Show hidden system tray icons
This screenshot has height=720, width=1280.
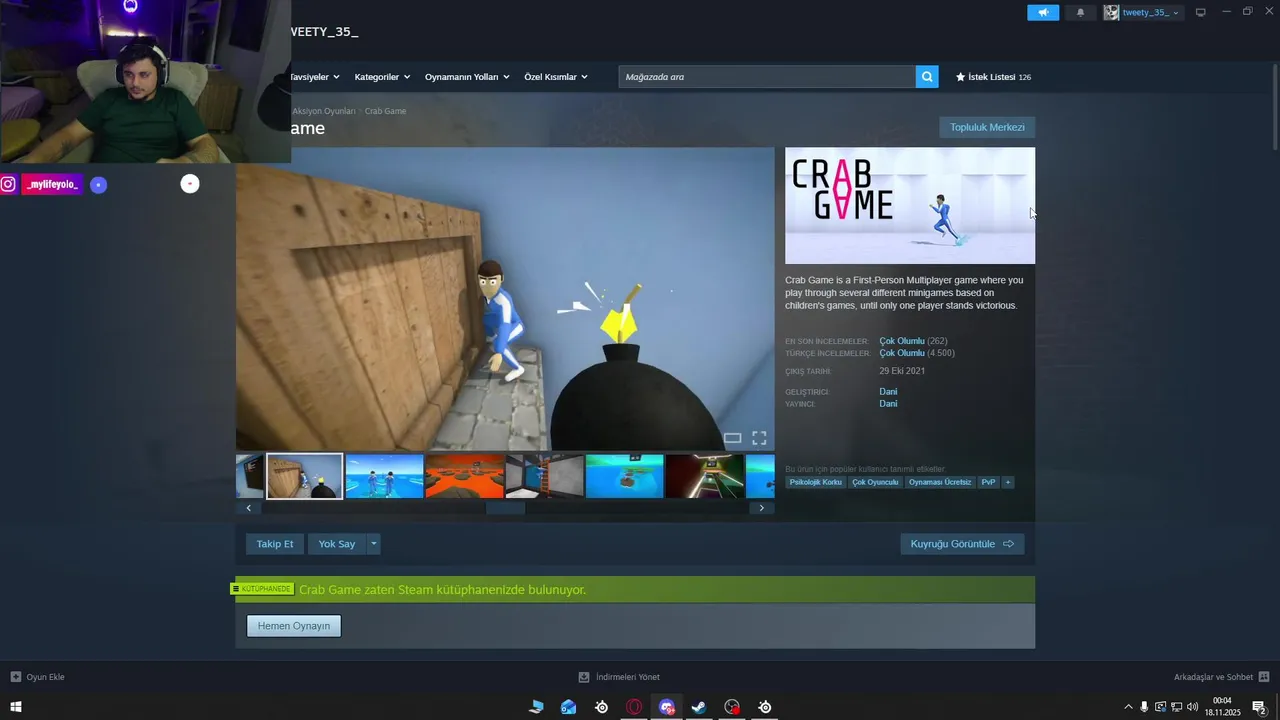1128,707
